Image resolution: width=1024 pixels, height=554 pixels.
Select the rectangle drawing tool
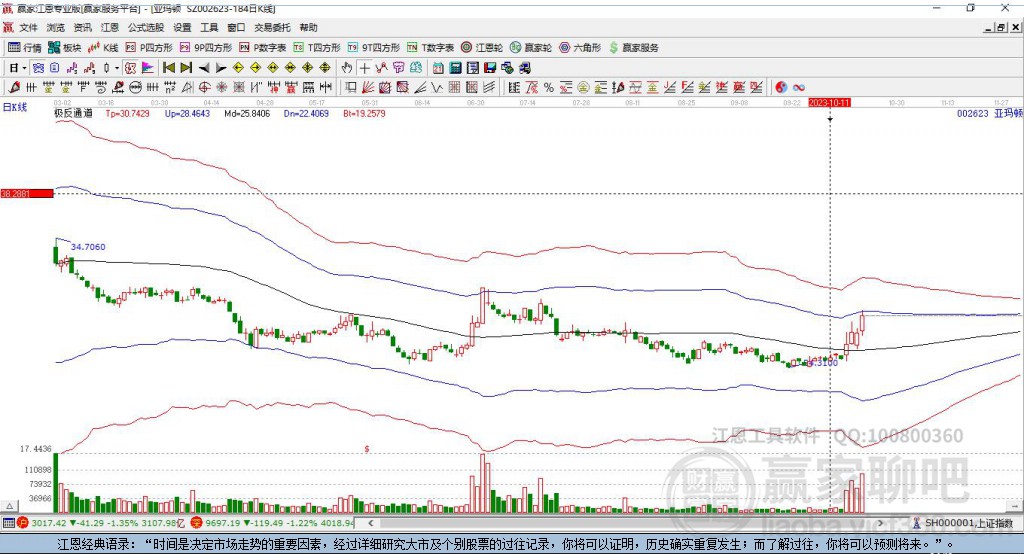coord(350,88)
